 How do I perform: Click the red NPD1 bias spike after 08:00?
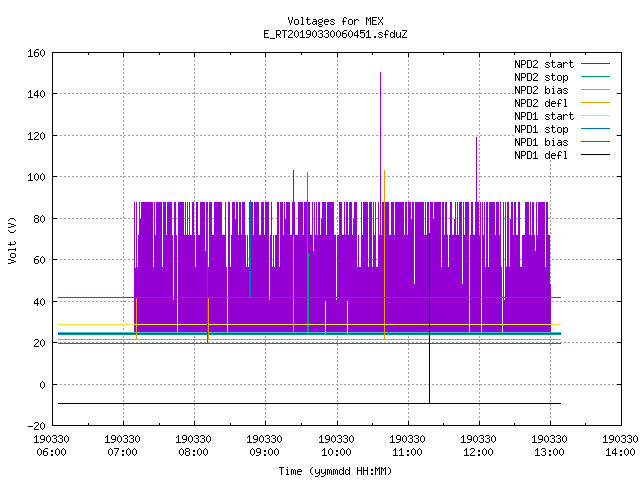pyautogui.click(x=207, y=278)
